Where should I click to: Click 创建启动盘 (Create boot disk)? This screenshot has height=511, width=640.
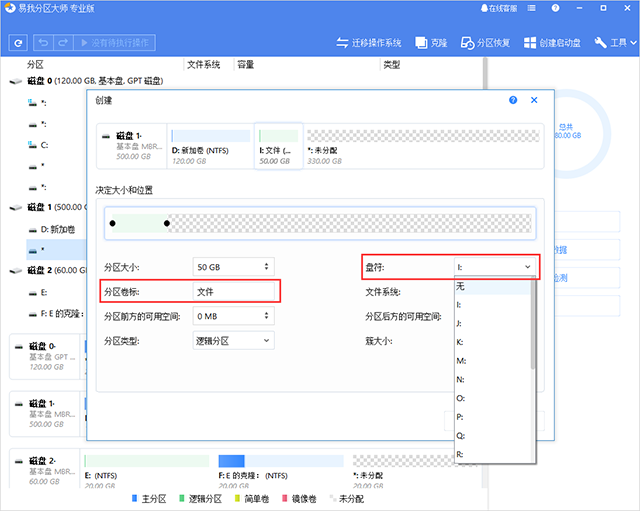(554, 43)
